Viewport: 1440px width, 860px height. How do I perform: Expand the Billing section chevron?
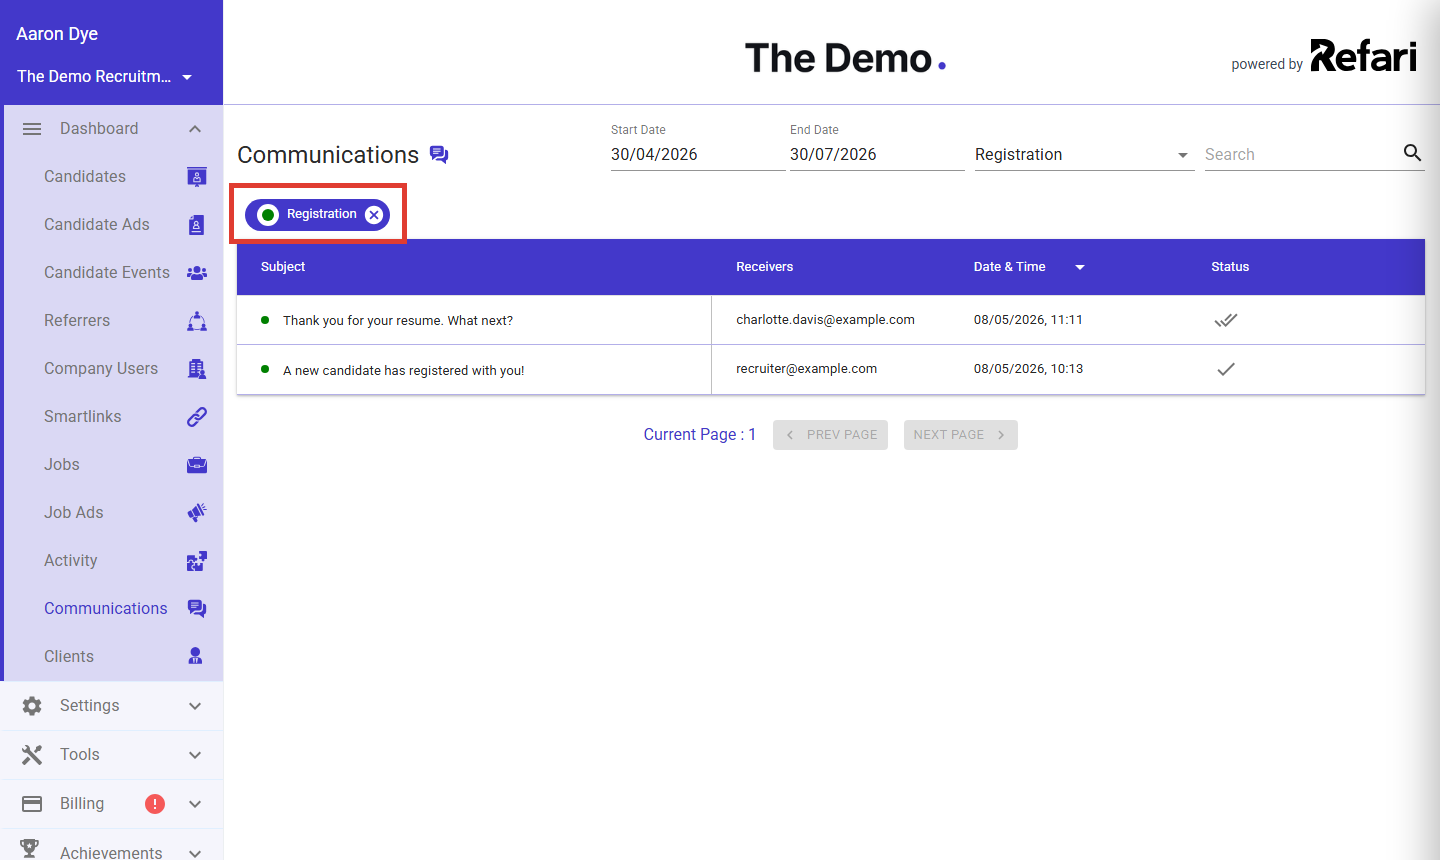[x=195, y=804]
